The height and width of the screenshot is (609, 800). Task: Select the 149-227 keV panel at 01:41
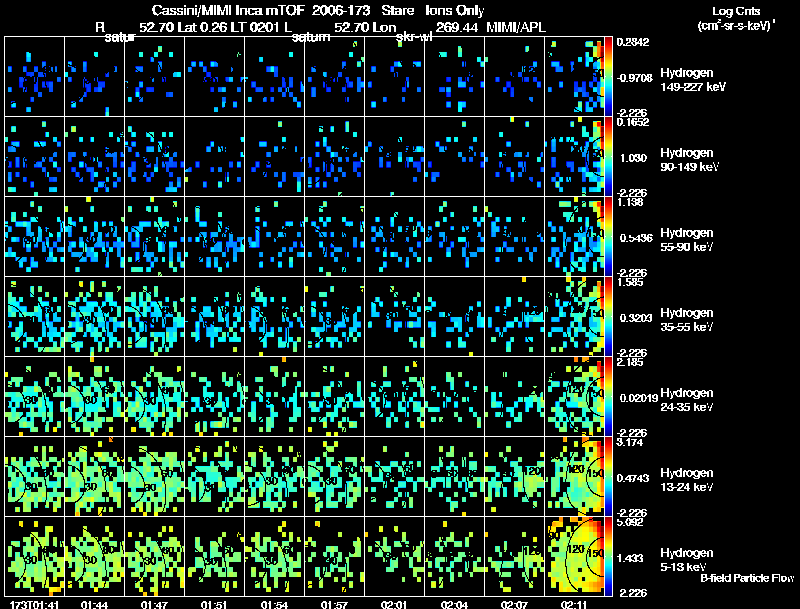coord(34,77)
